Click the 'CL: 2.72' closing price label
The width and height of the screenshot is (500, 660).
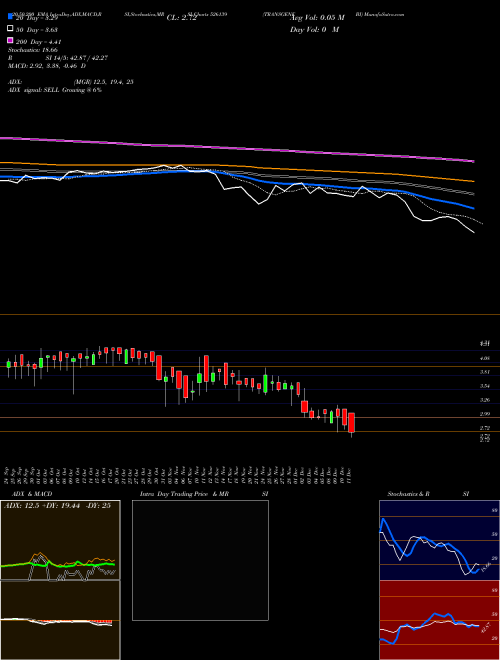click(182, 18)
